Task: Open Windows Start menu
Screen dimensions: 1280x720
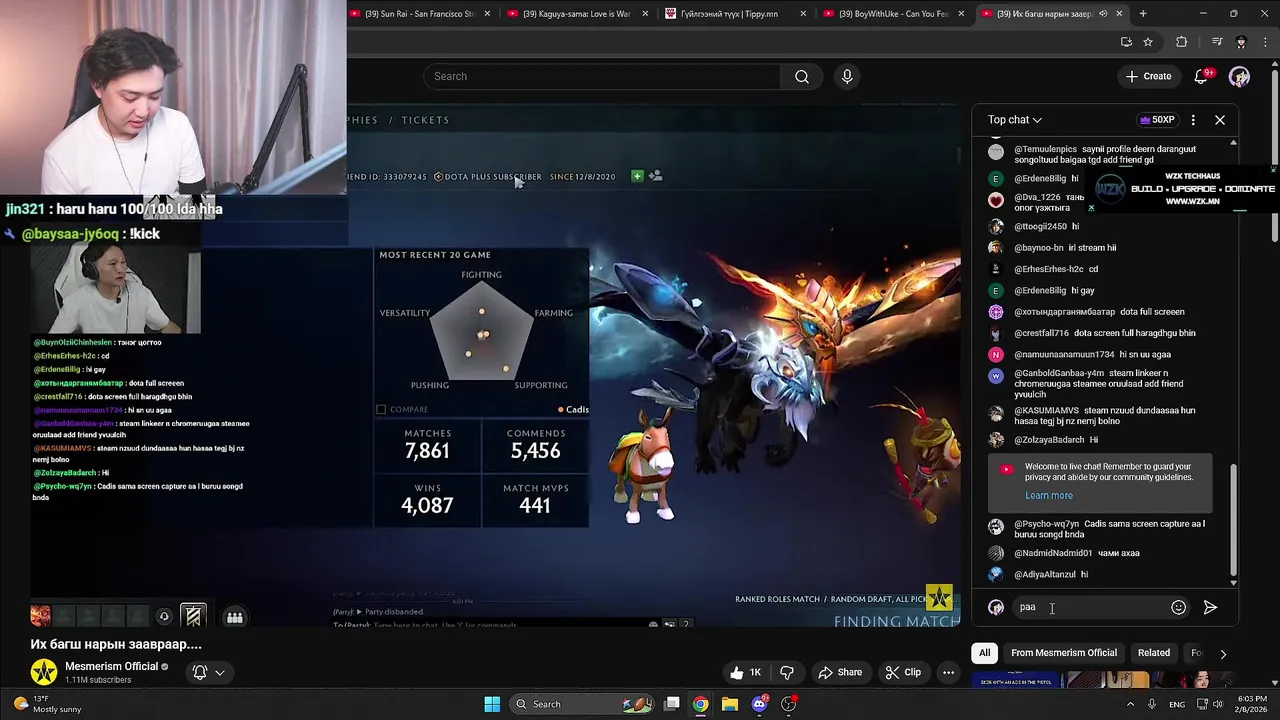Action: 492,704
